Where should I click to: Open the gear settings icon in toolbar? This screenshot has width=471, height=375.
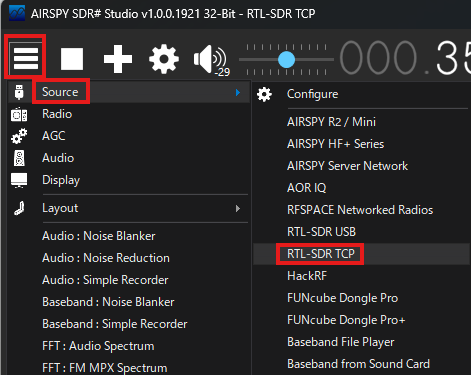[164, 59]
